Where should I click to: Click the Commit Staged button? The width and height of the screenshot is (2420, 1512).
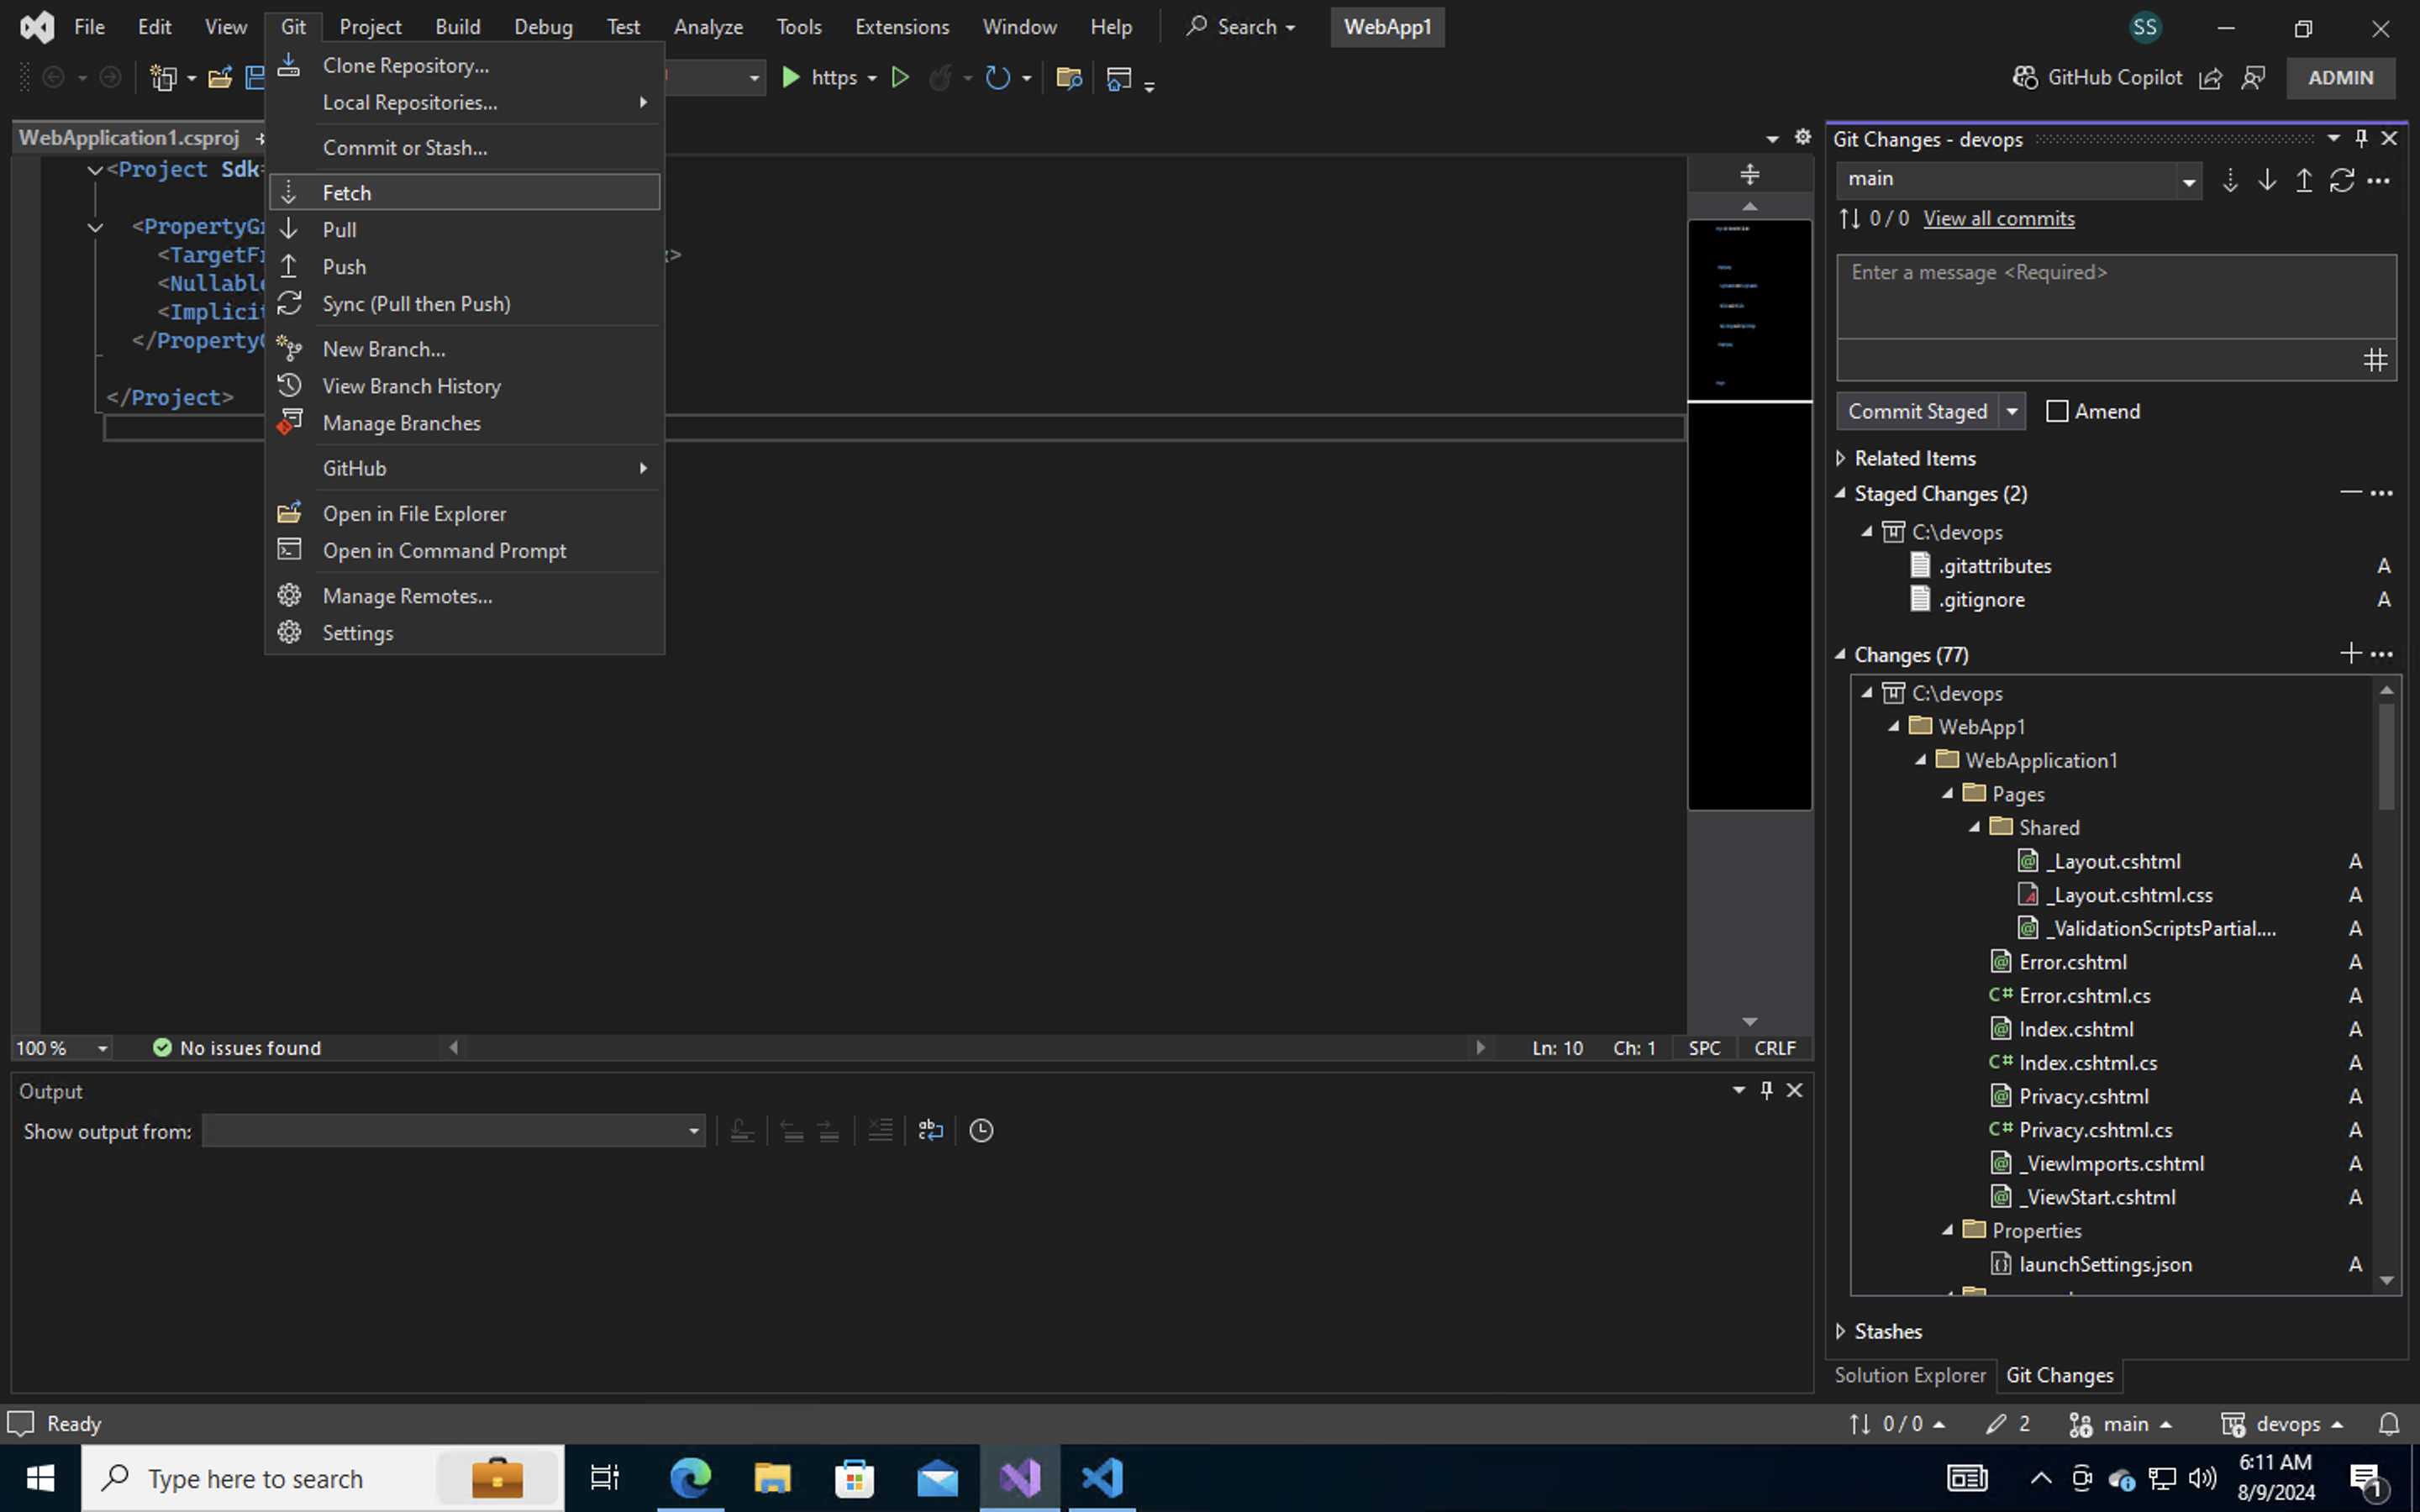pyautogui.click(x=1917, y=411)
